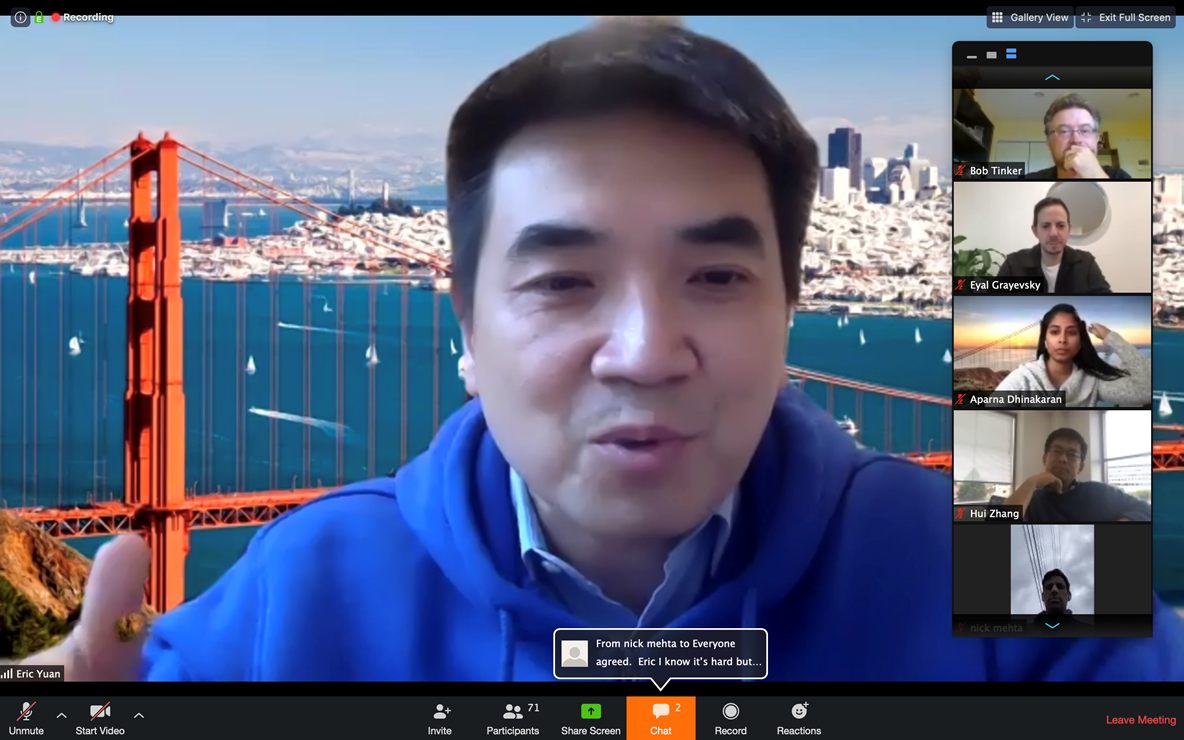This screenshot has width=1184, height=740.
Task: Open the Chat panel
Action: pos(661,718)
